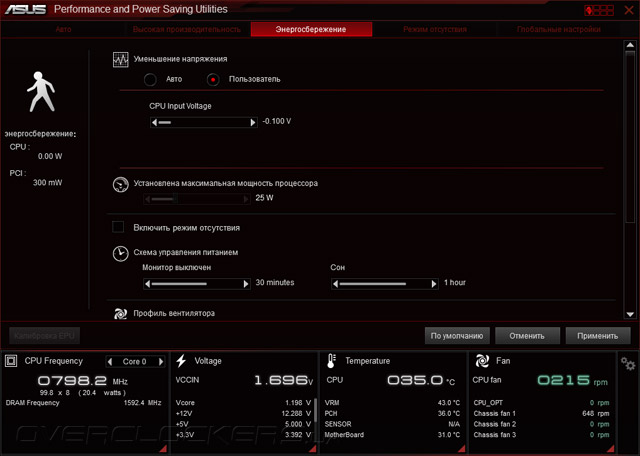
Task: Click the DRAM Frequency row
Action: (83, 403)
